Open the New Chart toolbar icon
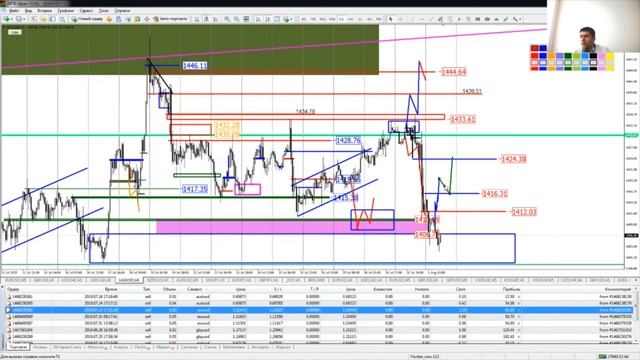This screenshot has width=640, height=360. tap(7, 19)
